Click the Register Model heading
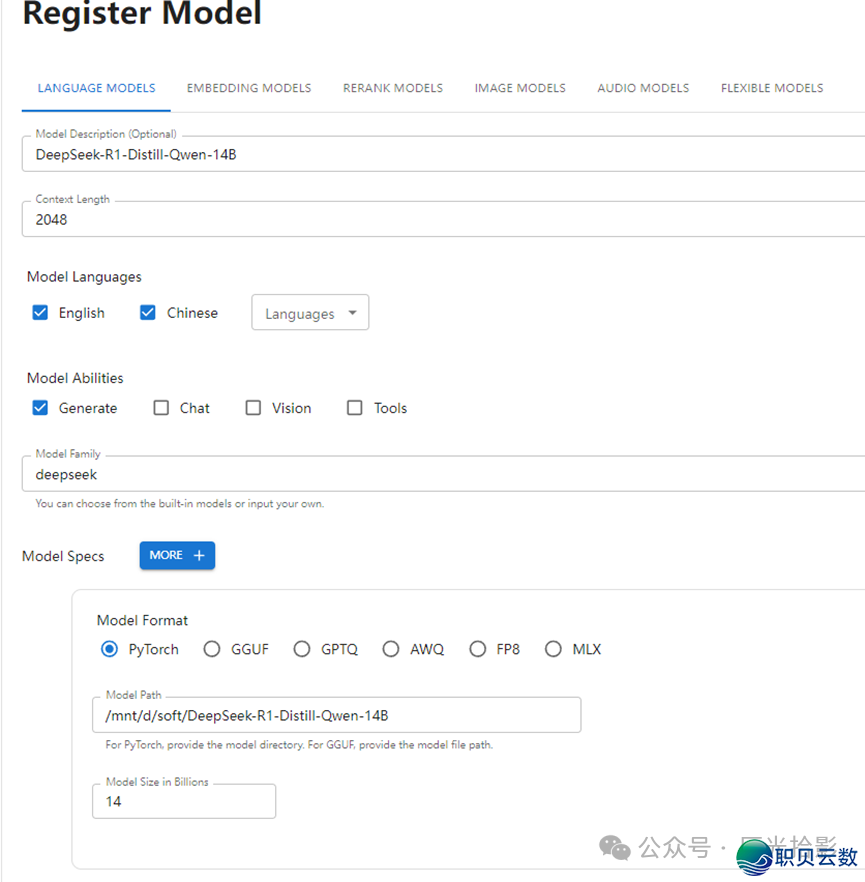 pos(142,12)
